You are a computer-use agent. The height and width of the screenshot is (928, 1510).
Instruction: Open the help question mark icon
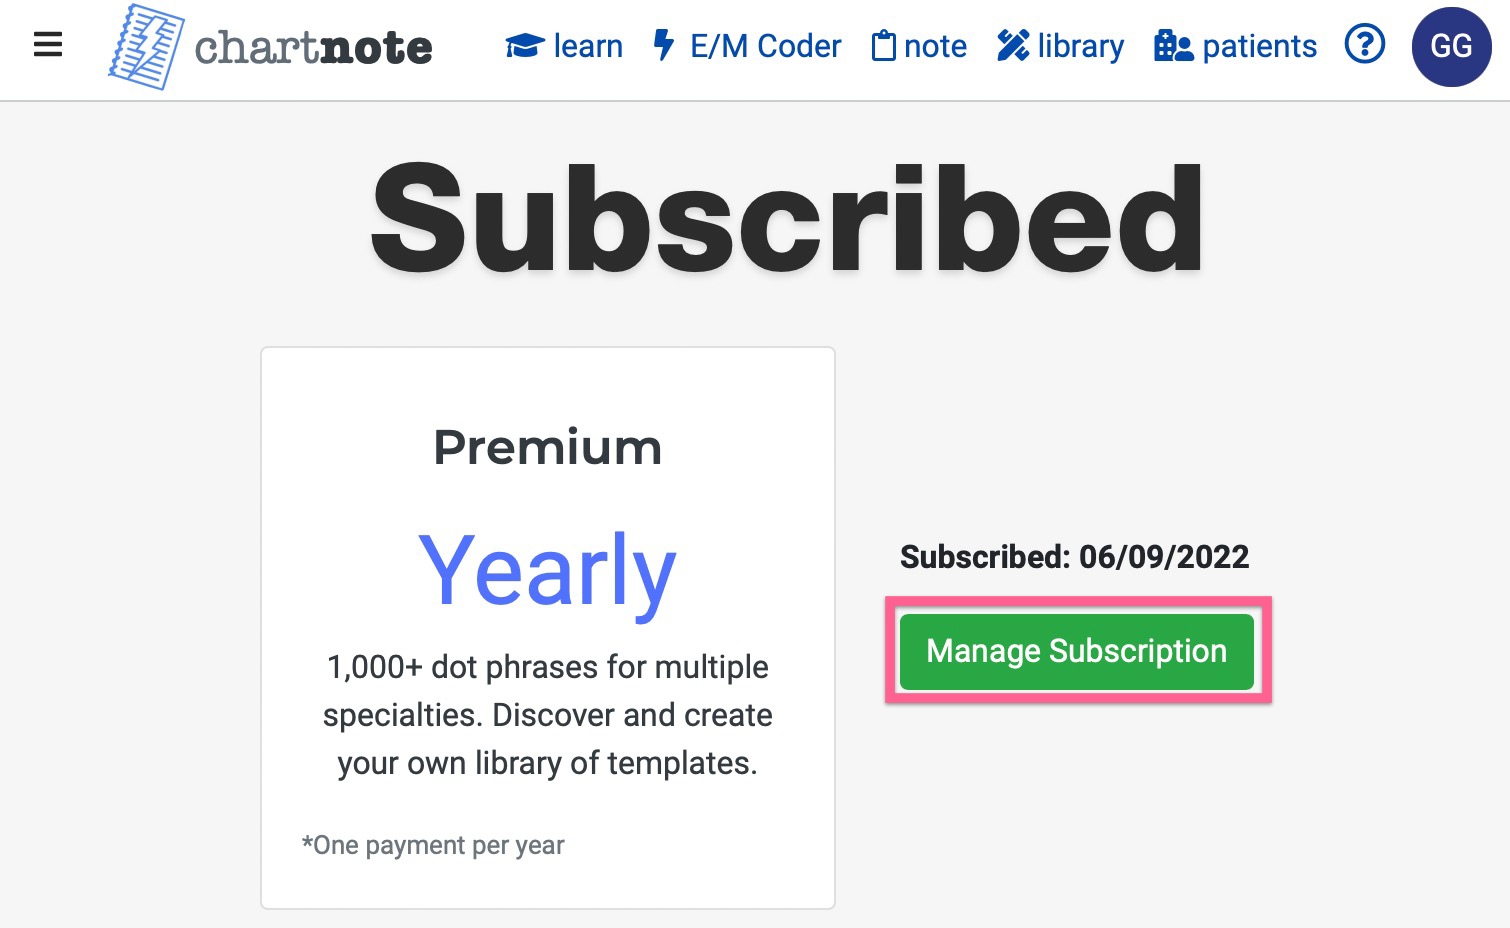tap(1365, 45)
